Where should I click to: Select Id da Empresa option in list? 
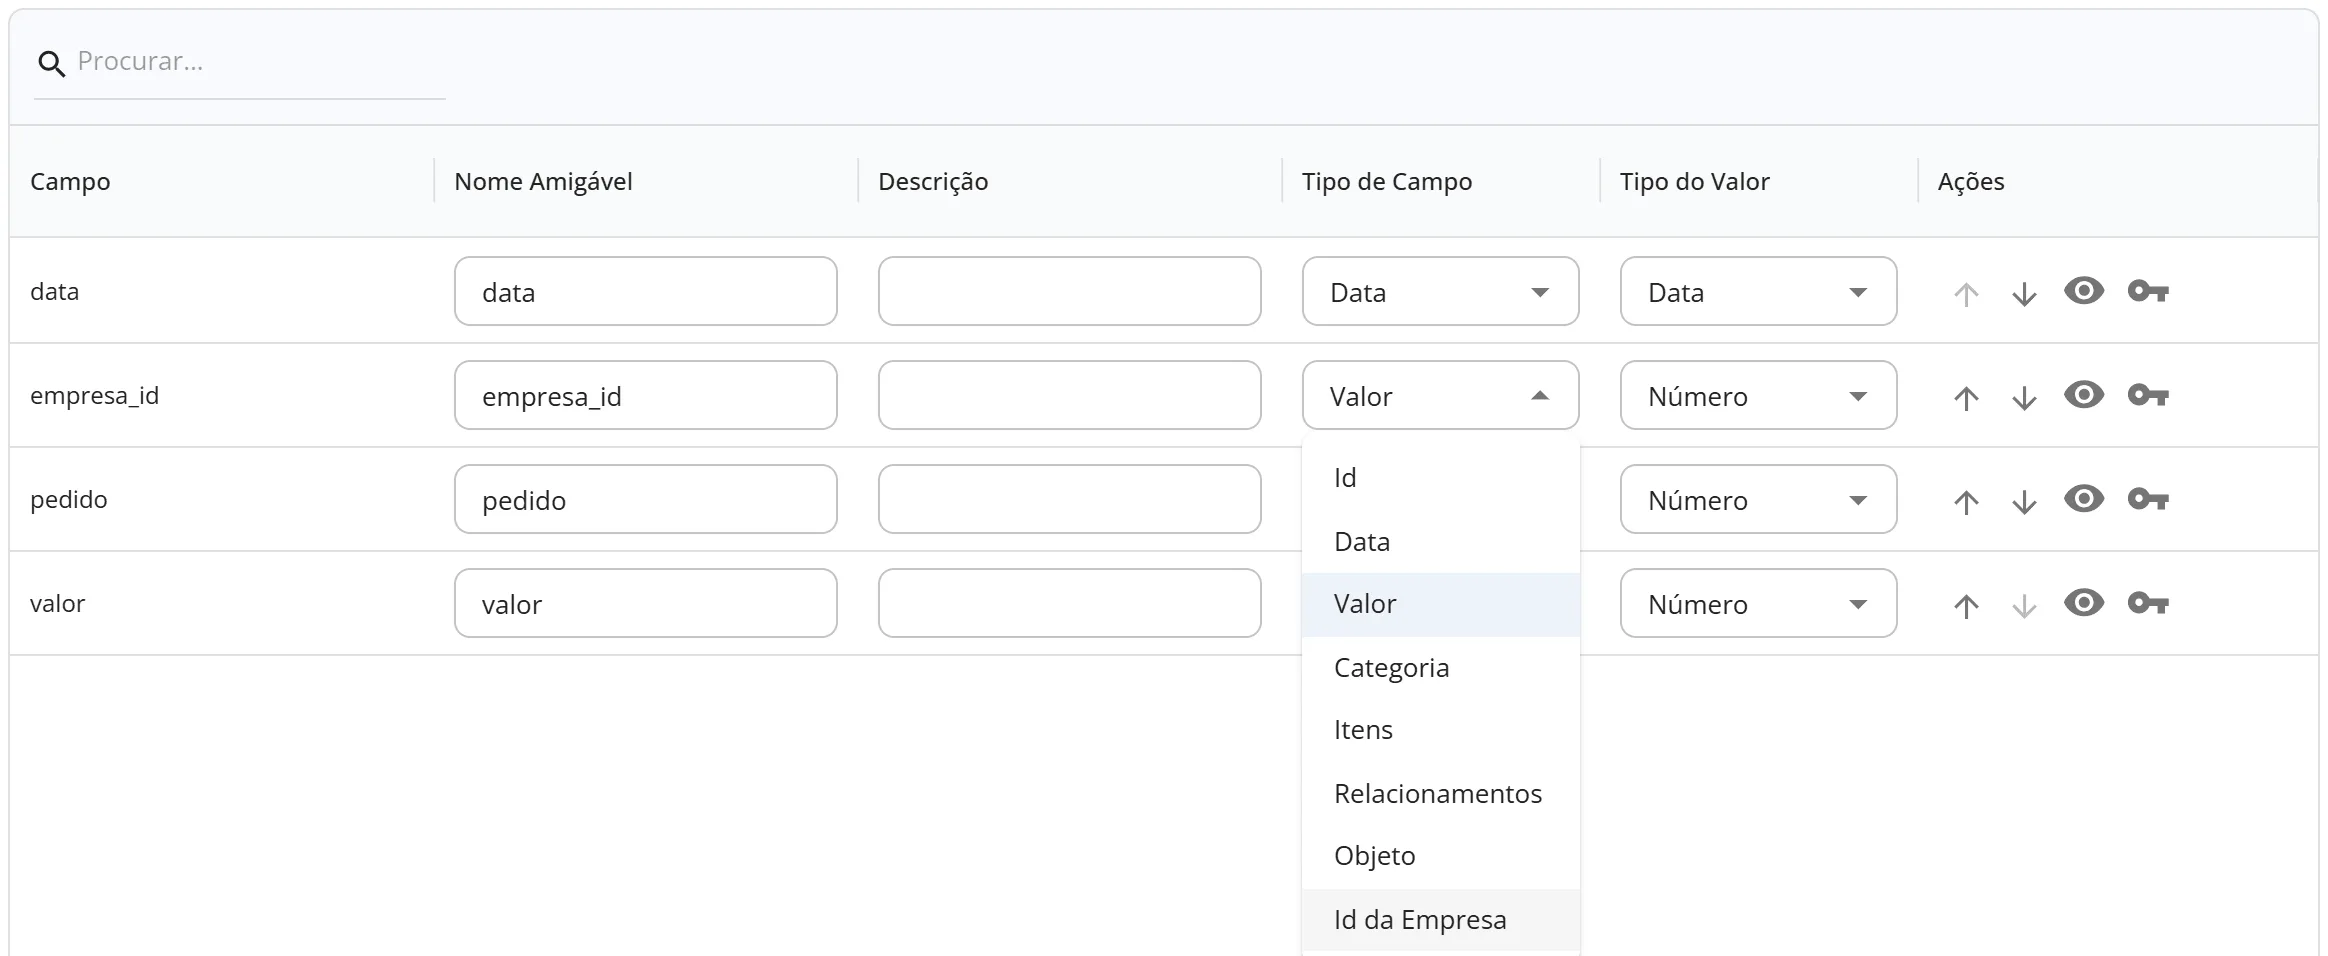1440,920
